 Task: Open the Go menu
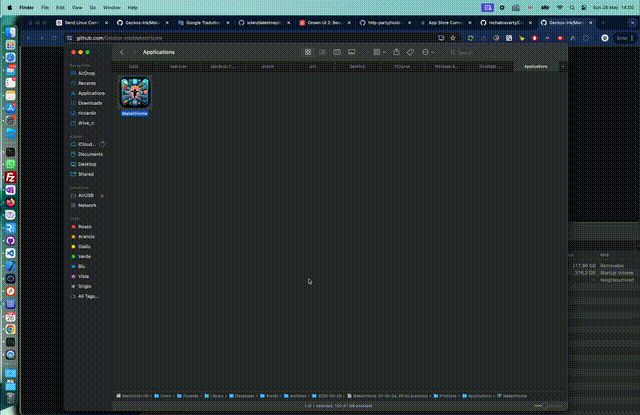[x=93, y=7]
